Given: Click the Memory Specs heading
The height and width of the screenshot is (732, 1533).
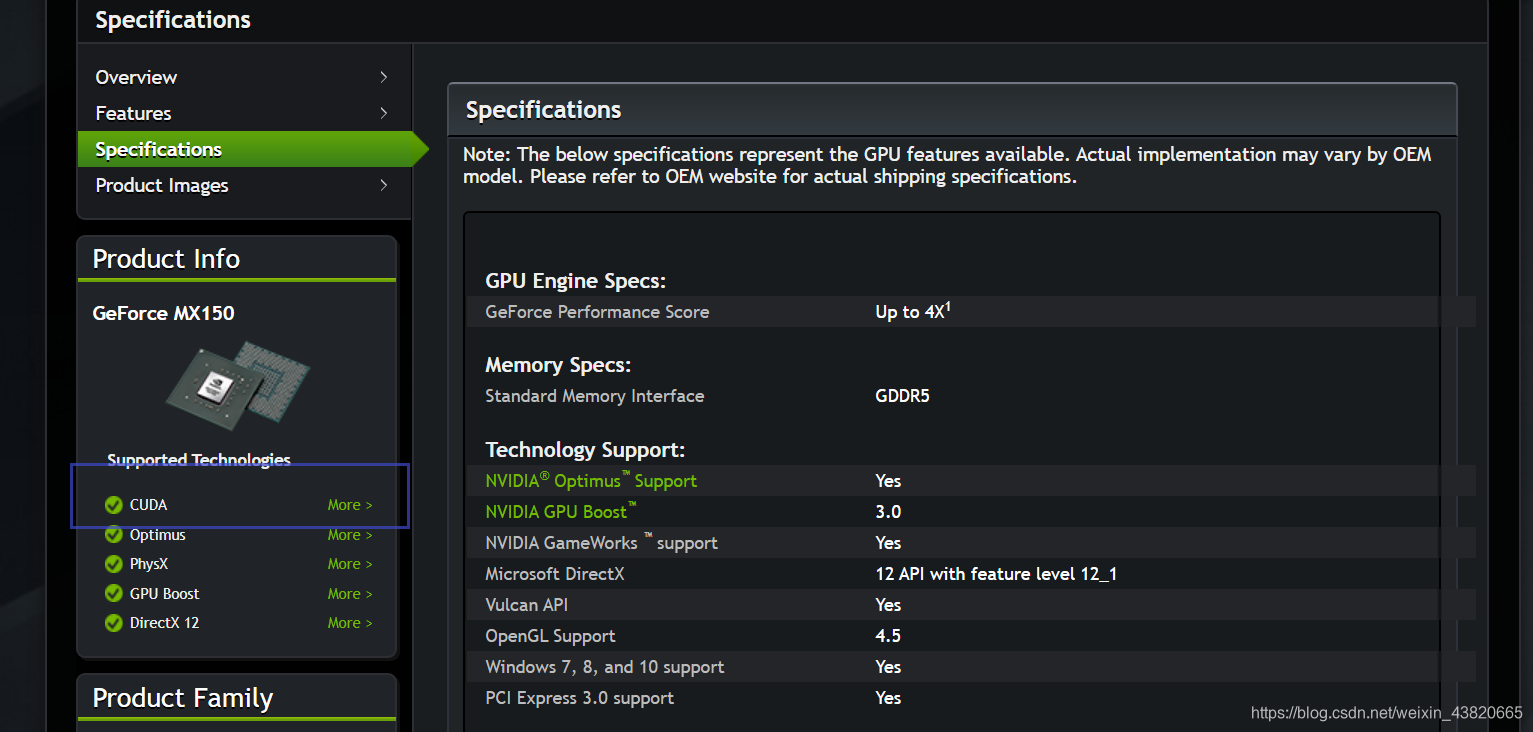Looking at the screenshot, I should pos(558,365).
